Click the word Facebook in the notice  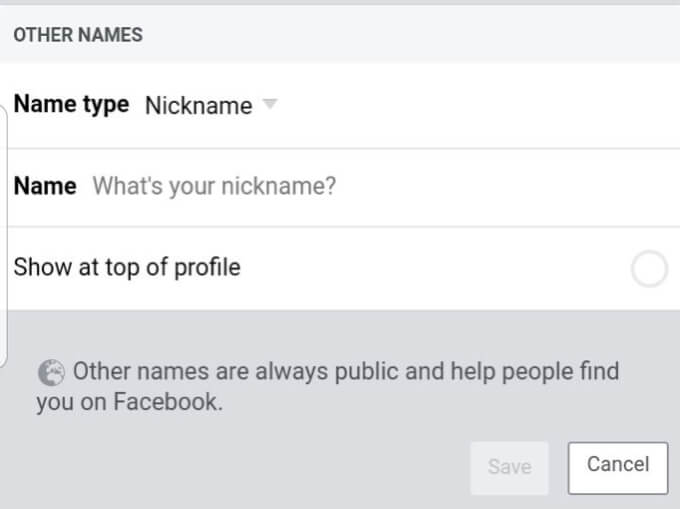coord(166,403)
